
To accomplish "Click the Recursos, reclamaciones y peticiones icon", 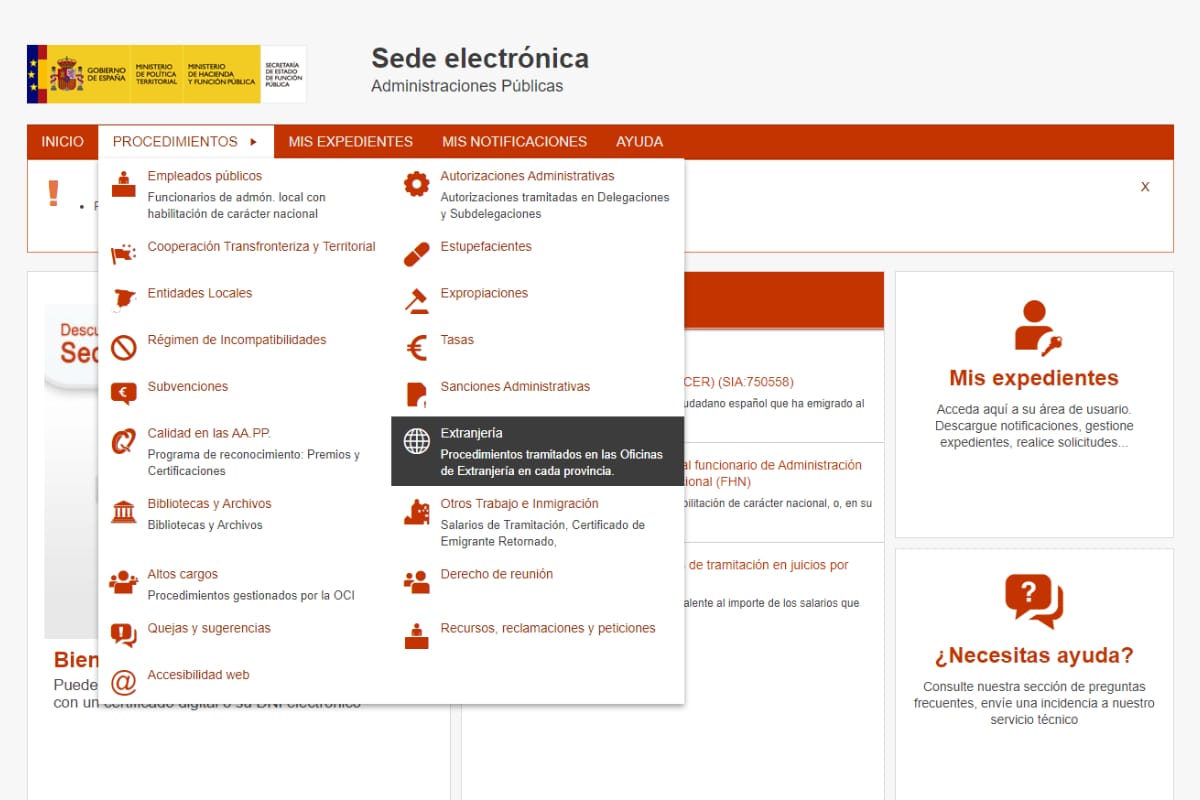I will point(416,635).
